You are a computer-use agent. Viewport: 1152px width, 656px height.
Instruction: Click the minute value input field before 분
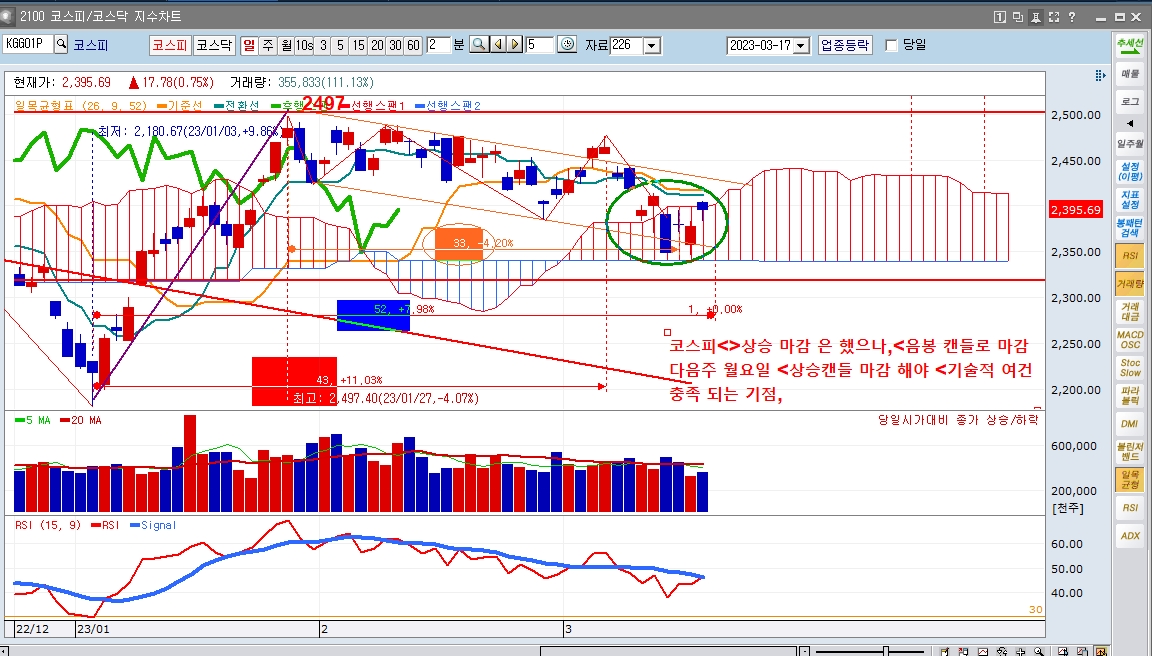(438, 45)
